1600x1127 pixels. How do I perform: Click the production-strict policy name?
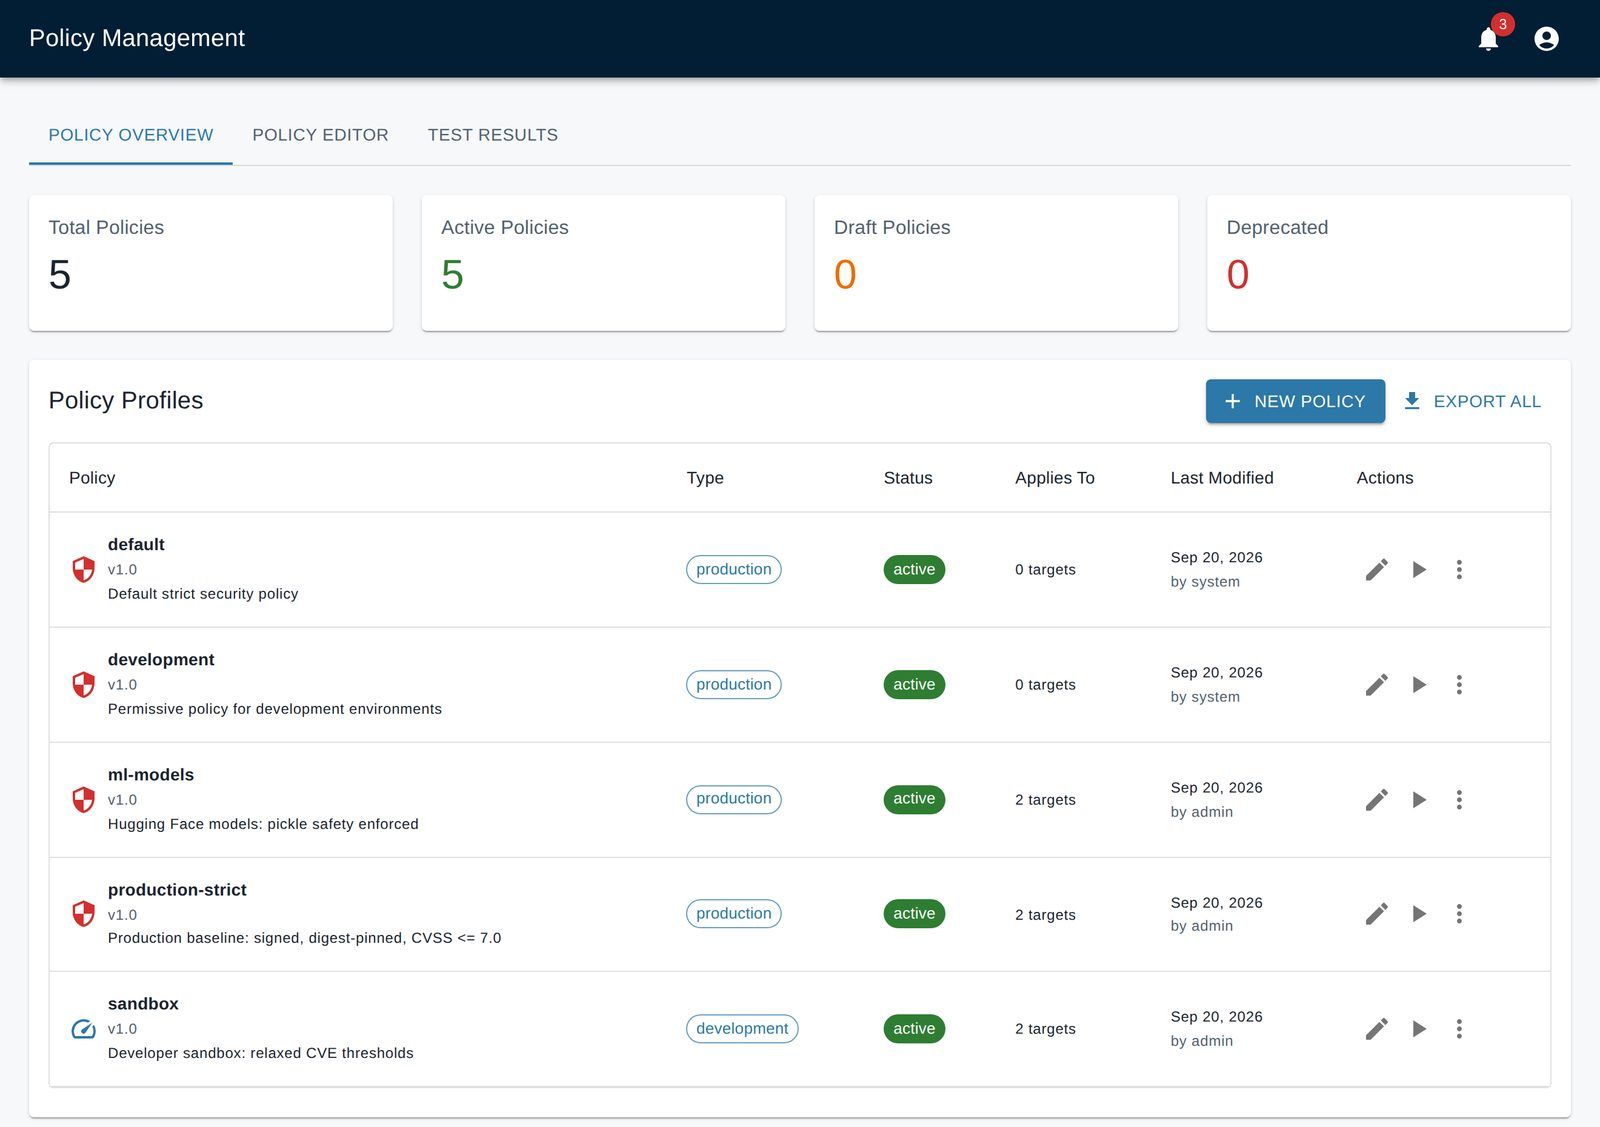pos(177,890)
